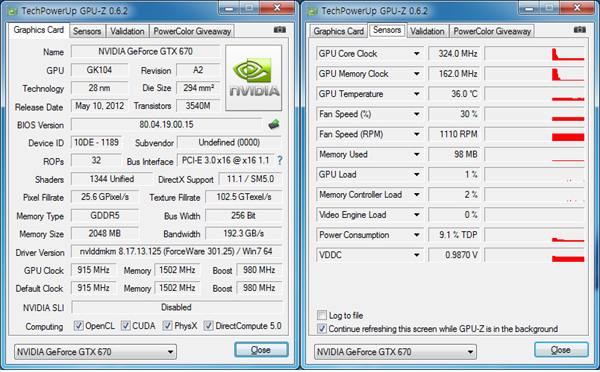Click the Bus Interface question mark icon
600x372 pixels.
(280, 160)
